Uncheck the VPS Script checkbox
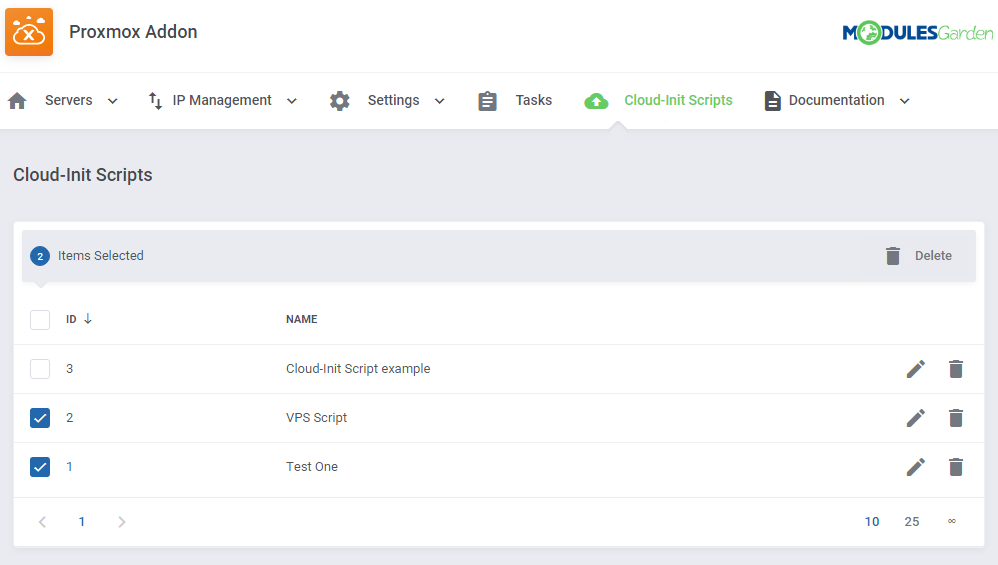The image size is (998, 565). (x=40, y=418)
